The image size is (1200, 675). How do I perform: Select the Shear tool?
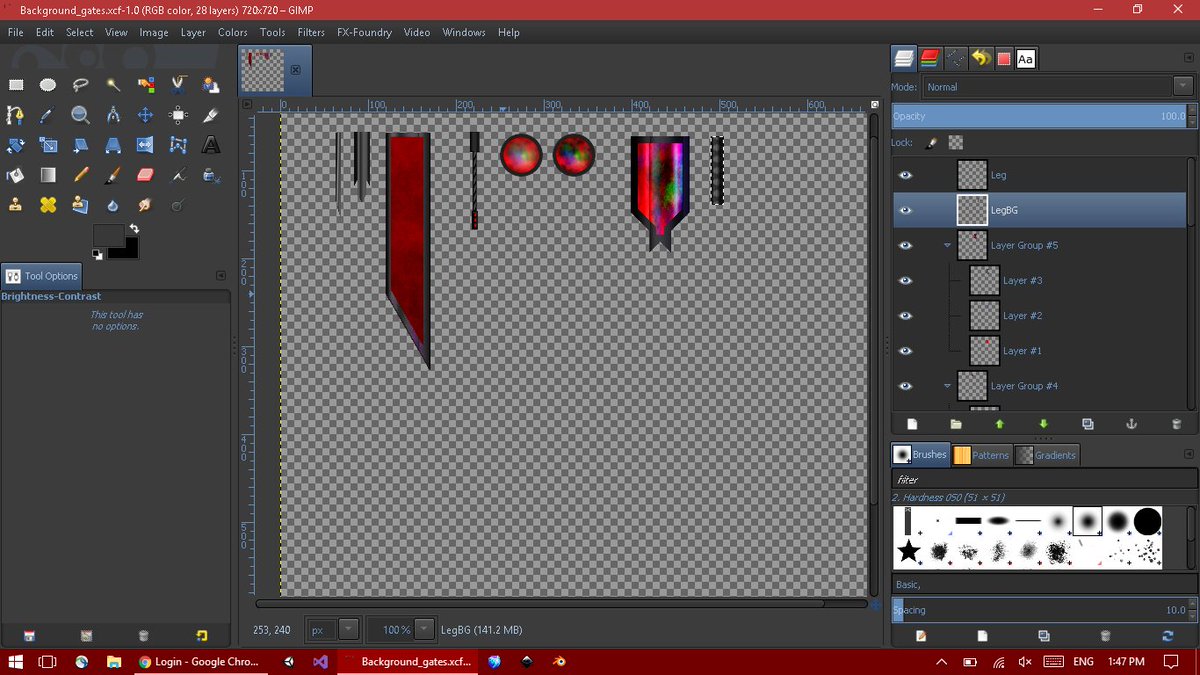click(x=81, y=145)
